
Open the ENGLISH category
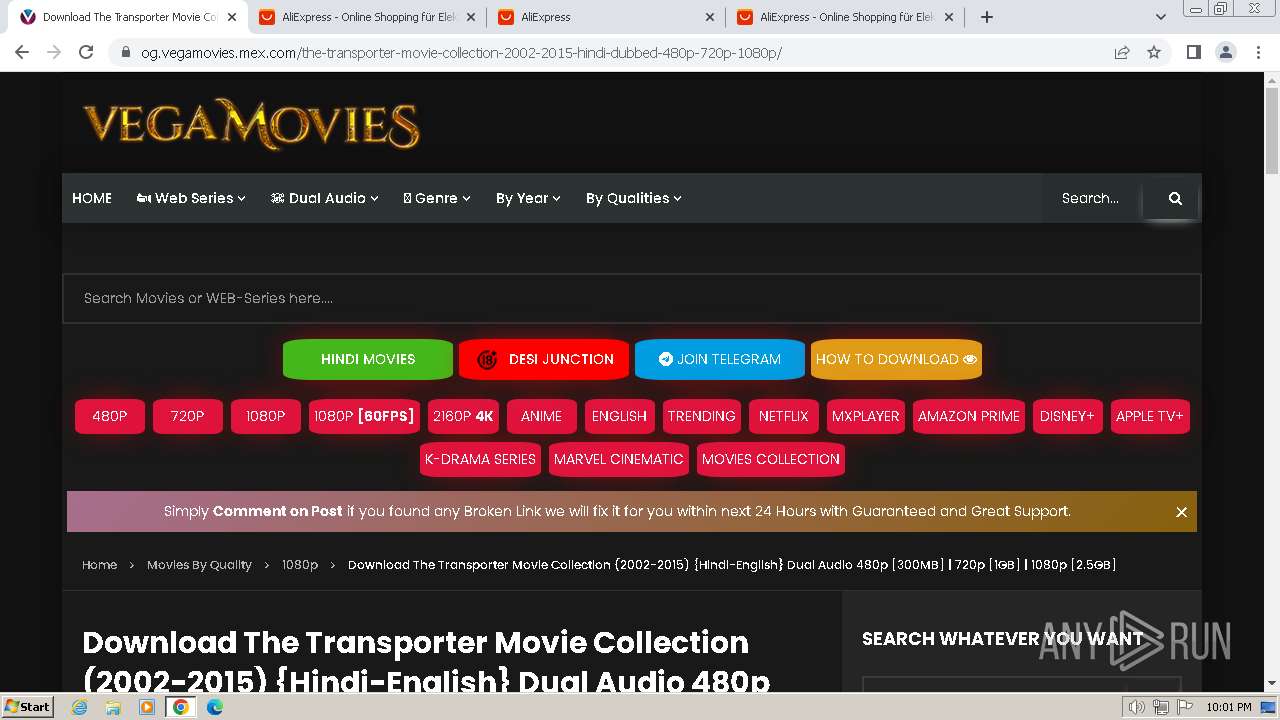[619, 416]
